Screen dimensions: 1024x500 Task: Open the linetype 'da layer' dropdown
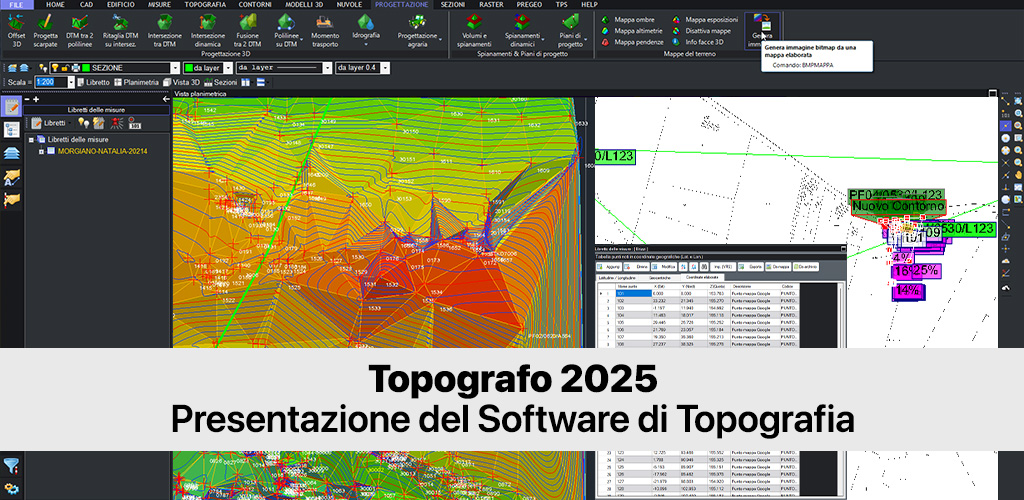click(x=327, y=68)
